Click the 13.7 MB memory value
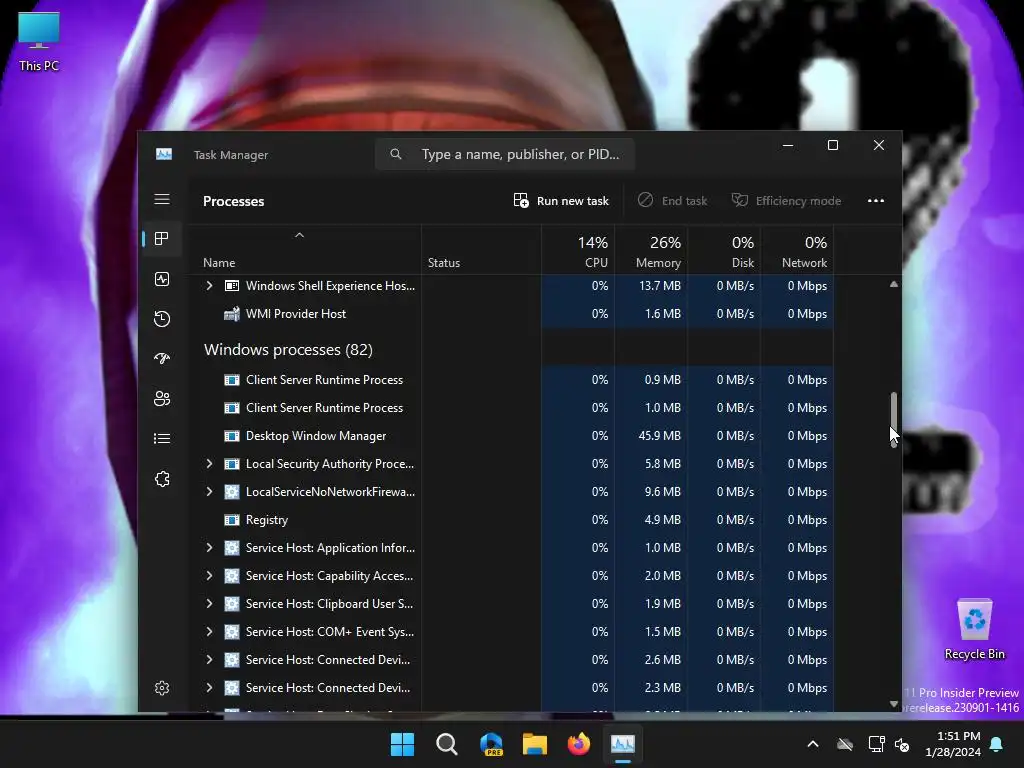Viewport: 1024px width, 768px height. click(660, 285)
